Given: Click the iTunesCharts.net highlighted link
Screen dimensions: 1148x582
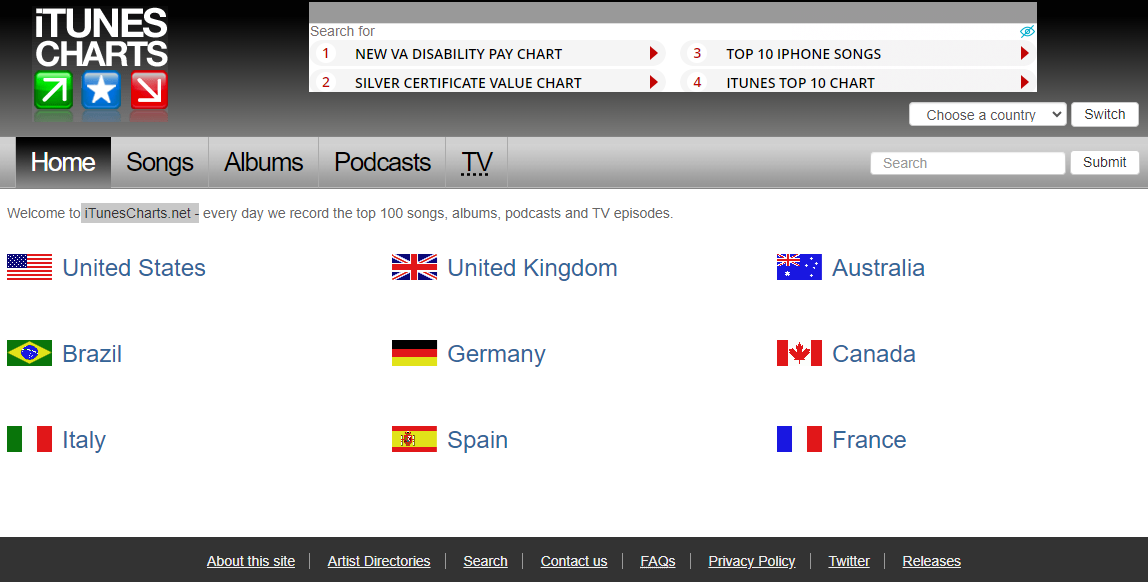Looking at the screenshot, I should 138,213.
